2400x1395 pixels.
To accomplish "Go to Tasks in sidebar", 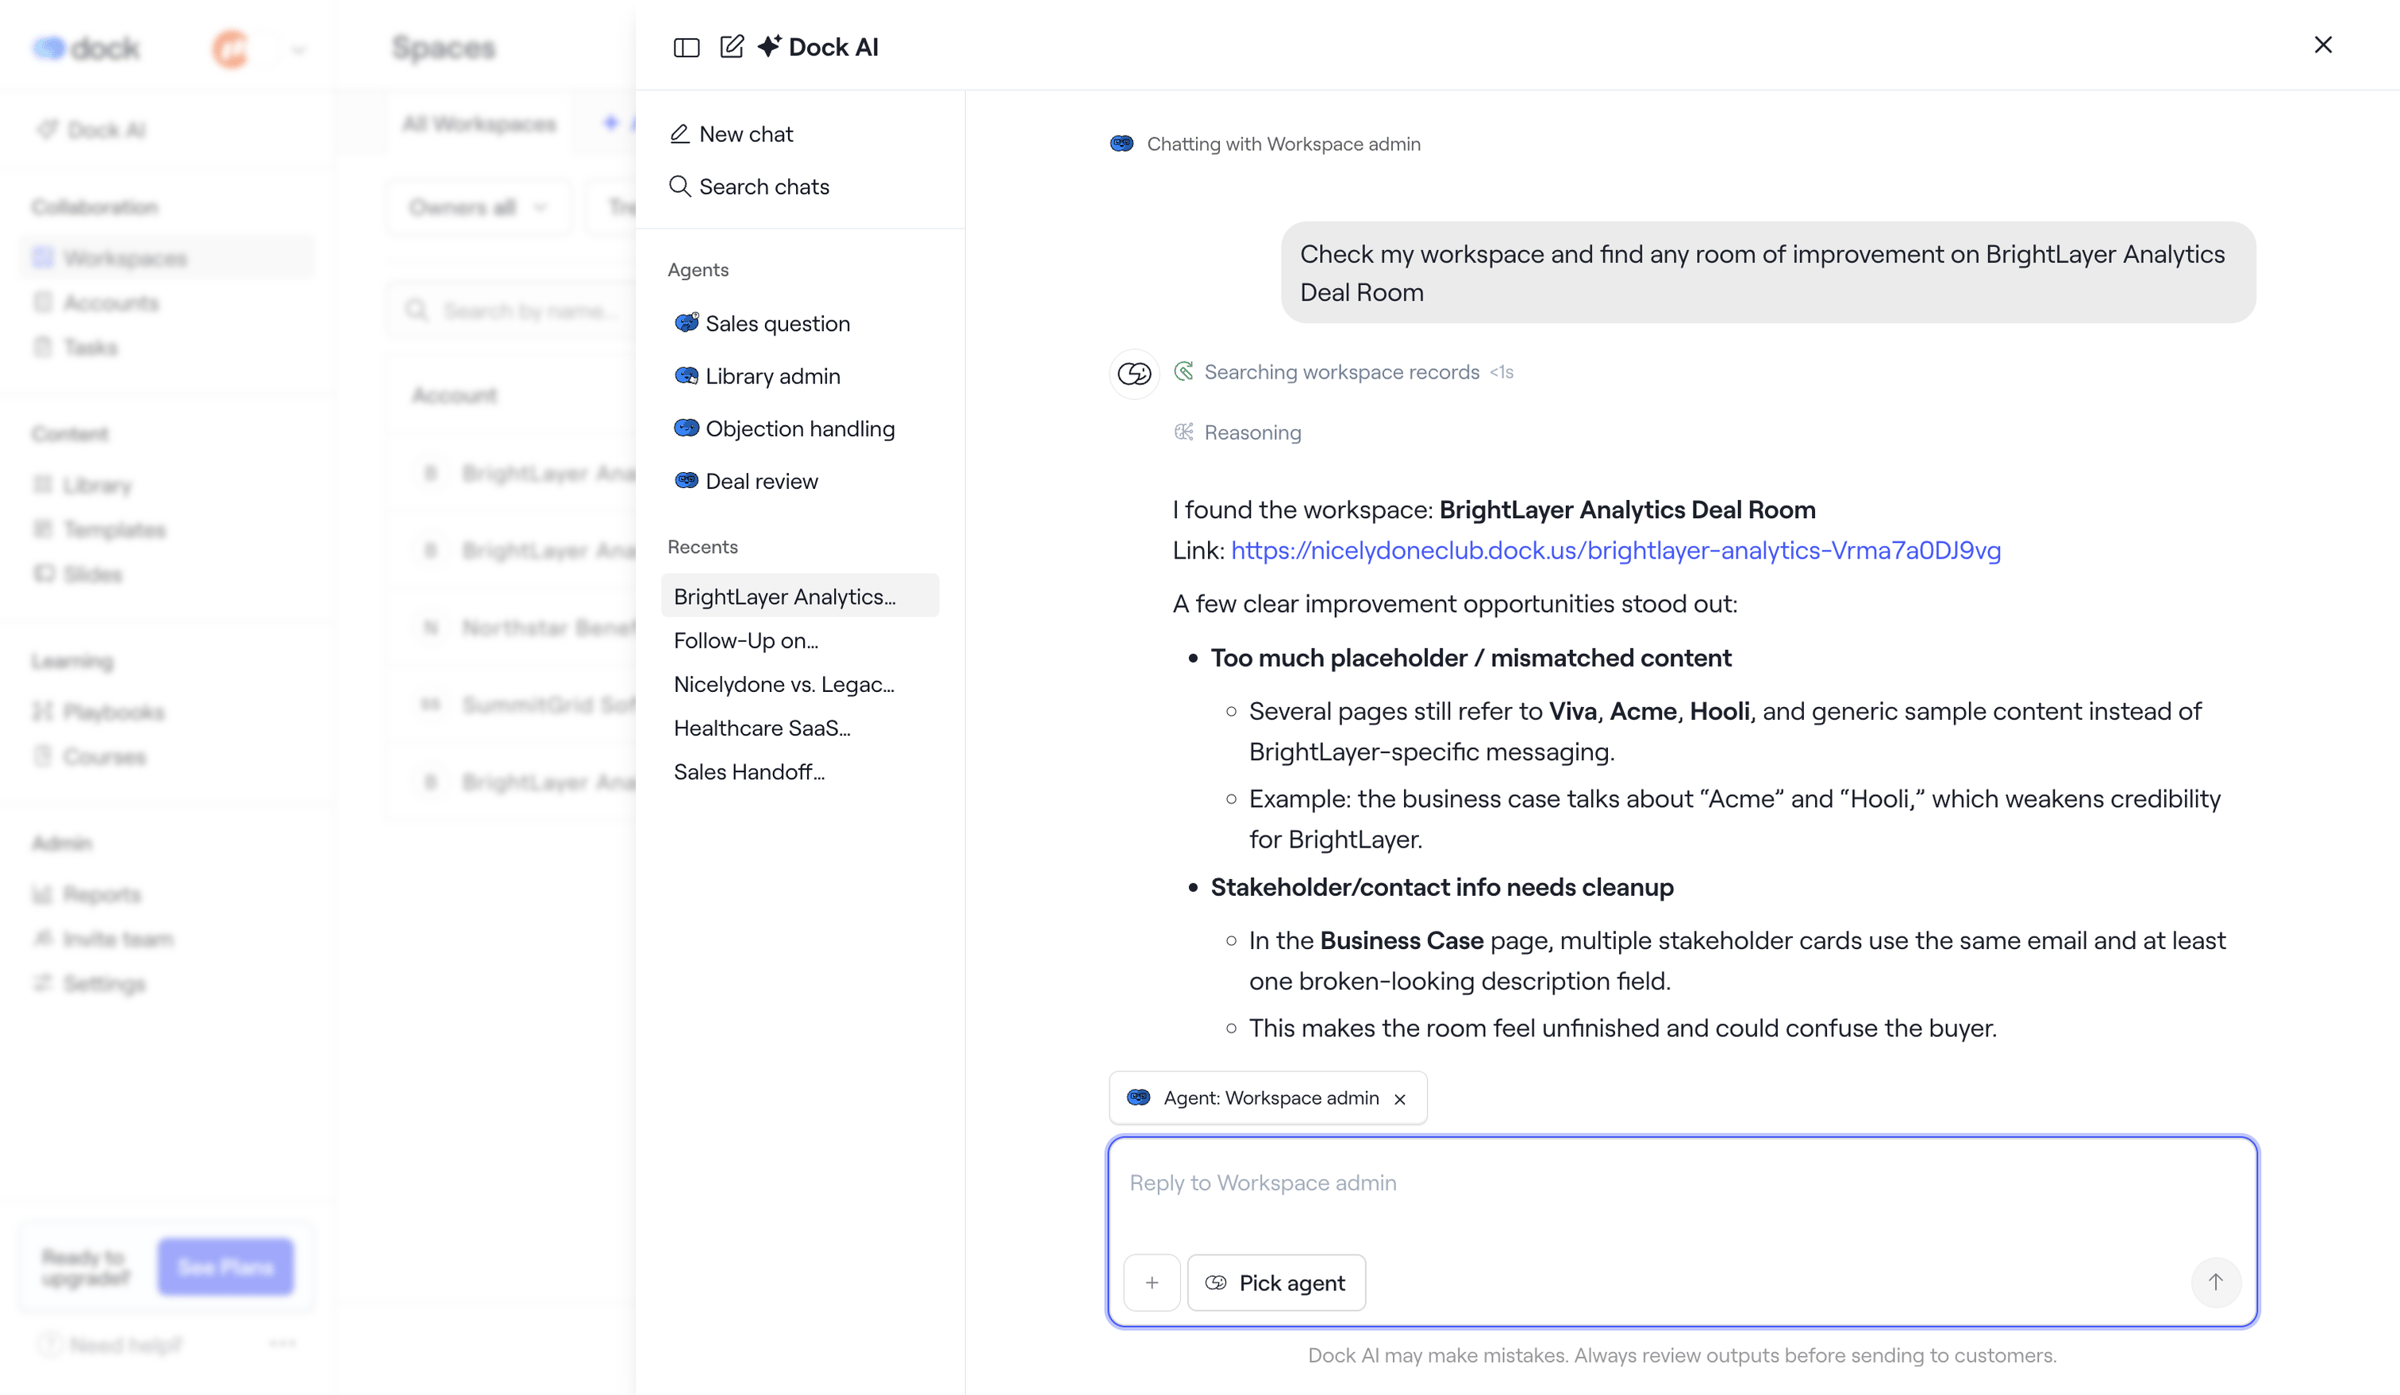I will click(76, 347).
